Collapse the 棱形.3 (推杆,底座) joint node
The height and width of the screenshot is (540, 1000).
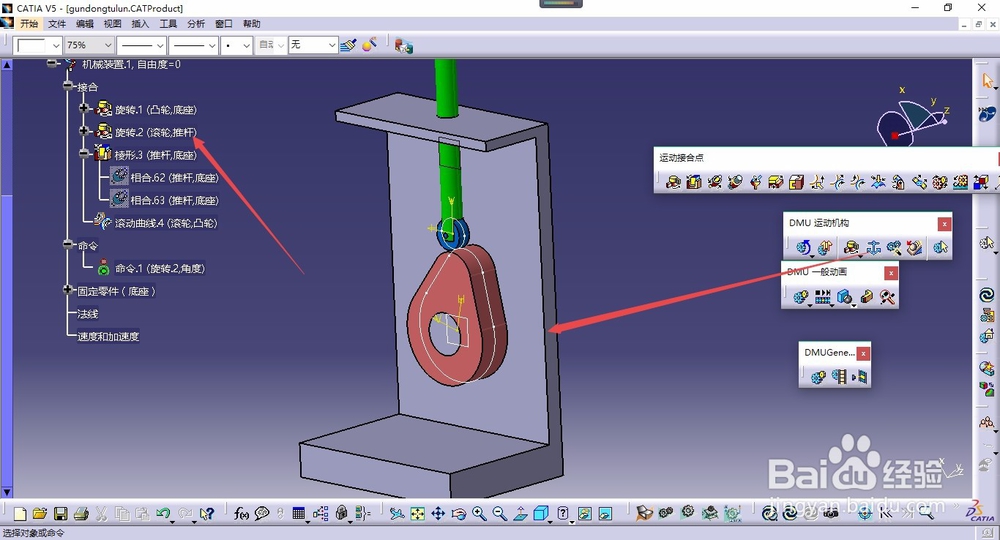point(84,153)
